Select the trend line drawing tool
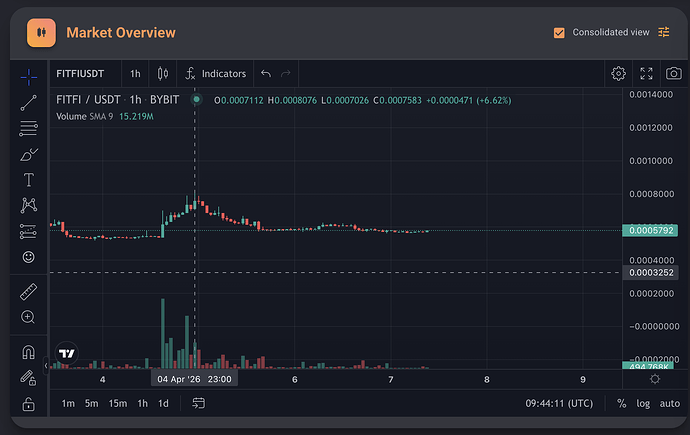The image size is (690, 435). pos(29,103)
